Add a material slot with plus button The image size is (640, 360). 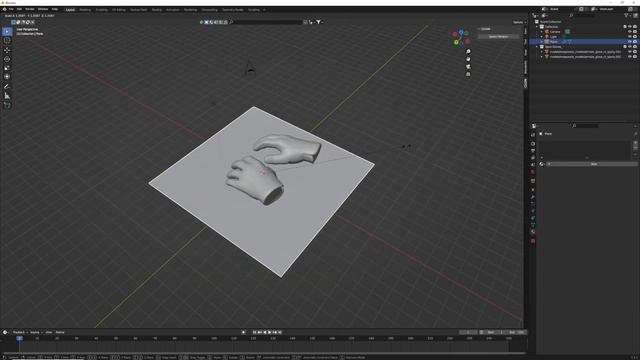tap(635, 143)
